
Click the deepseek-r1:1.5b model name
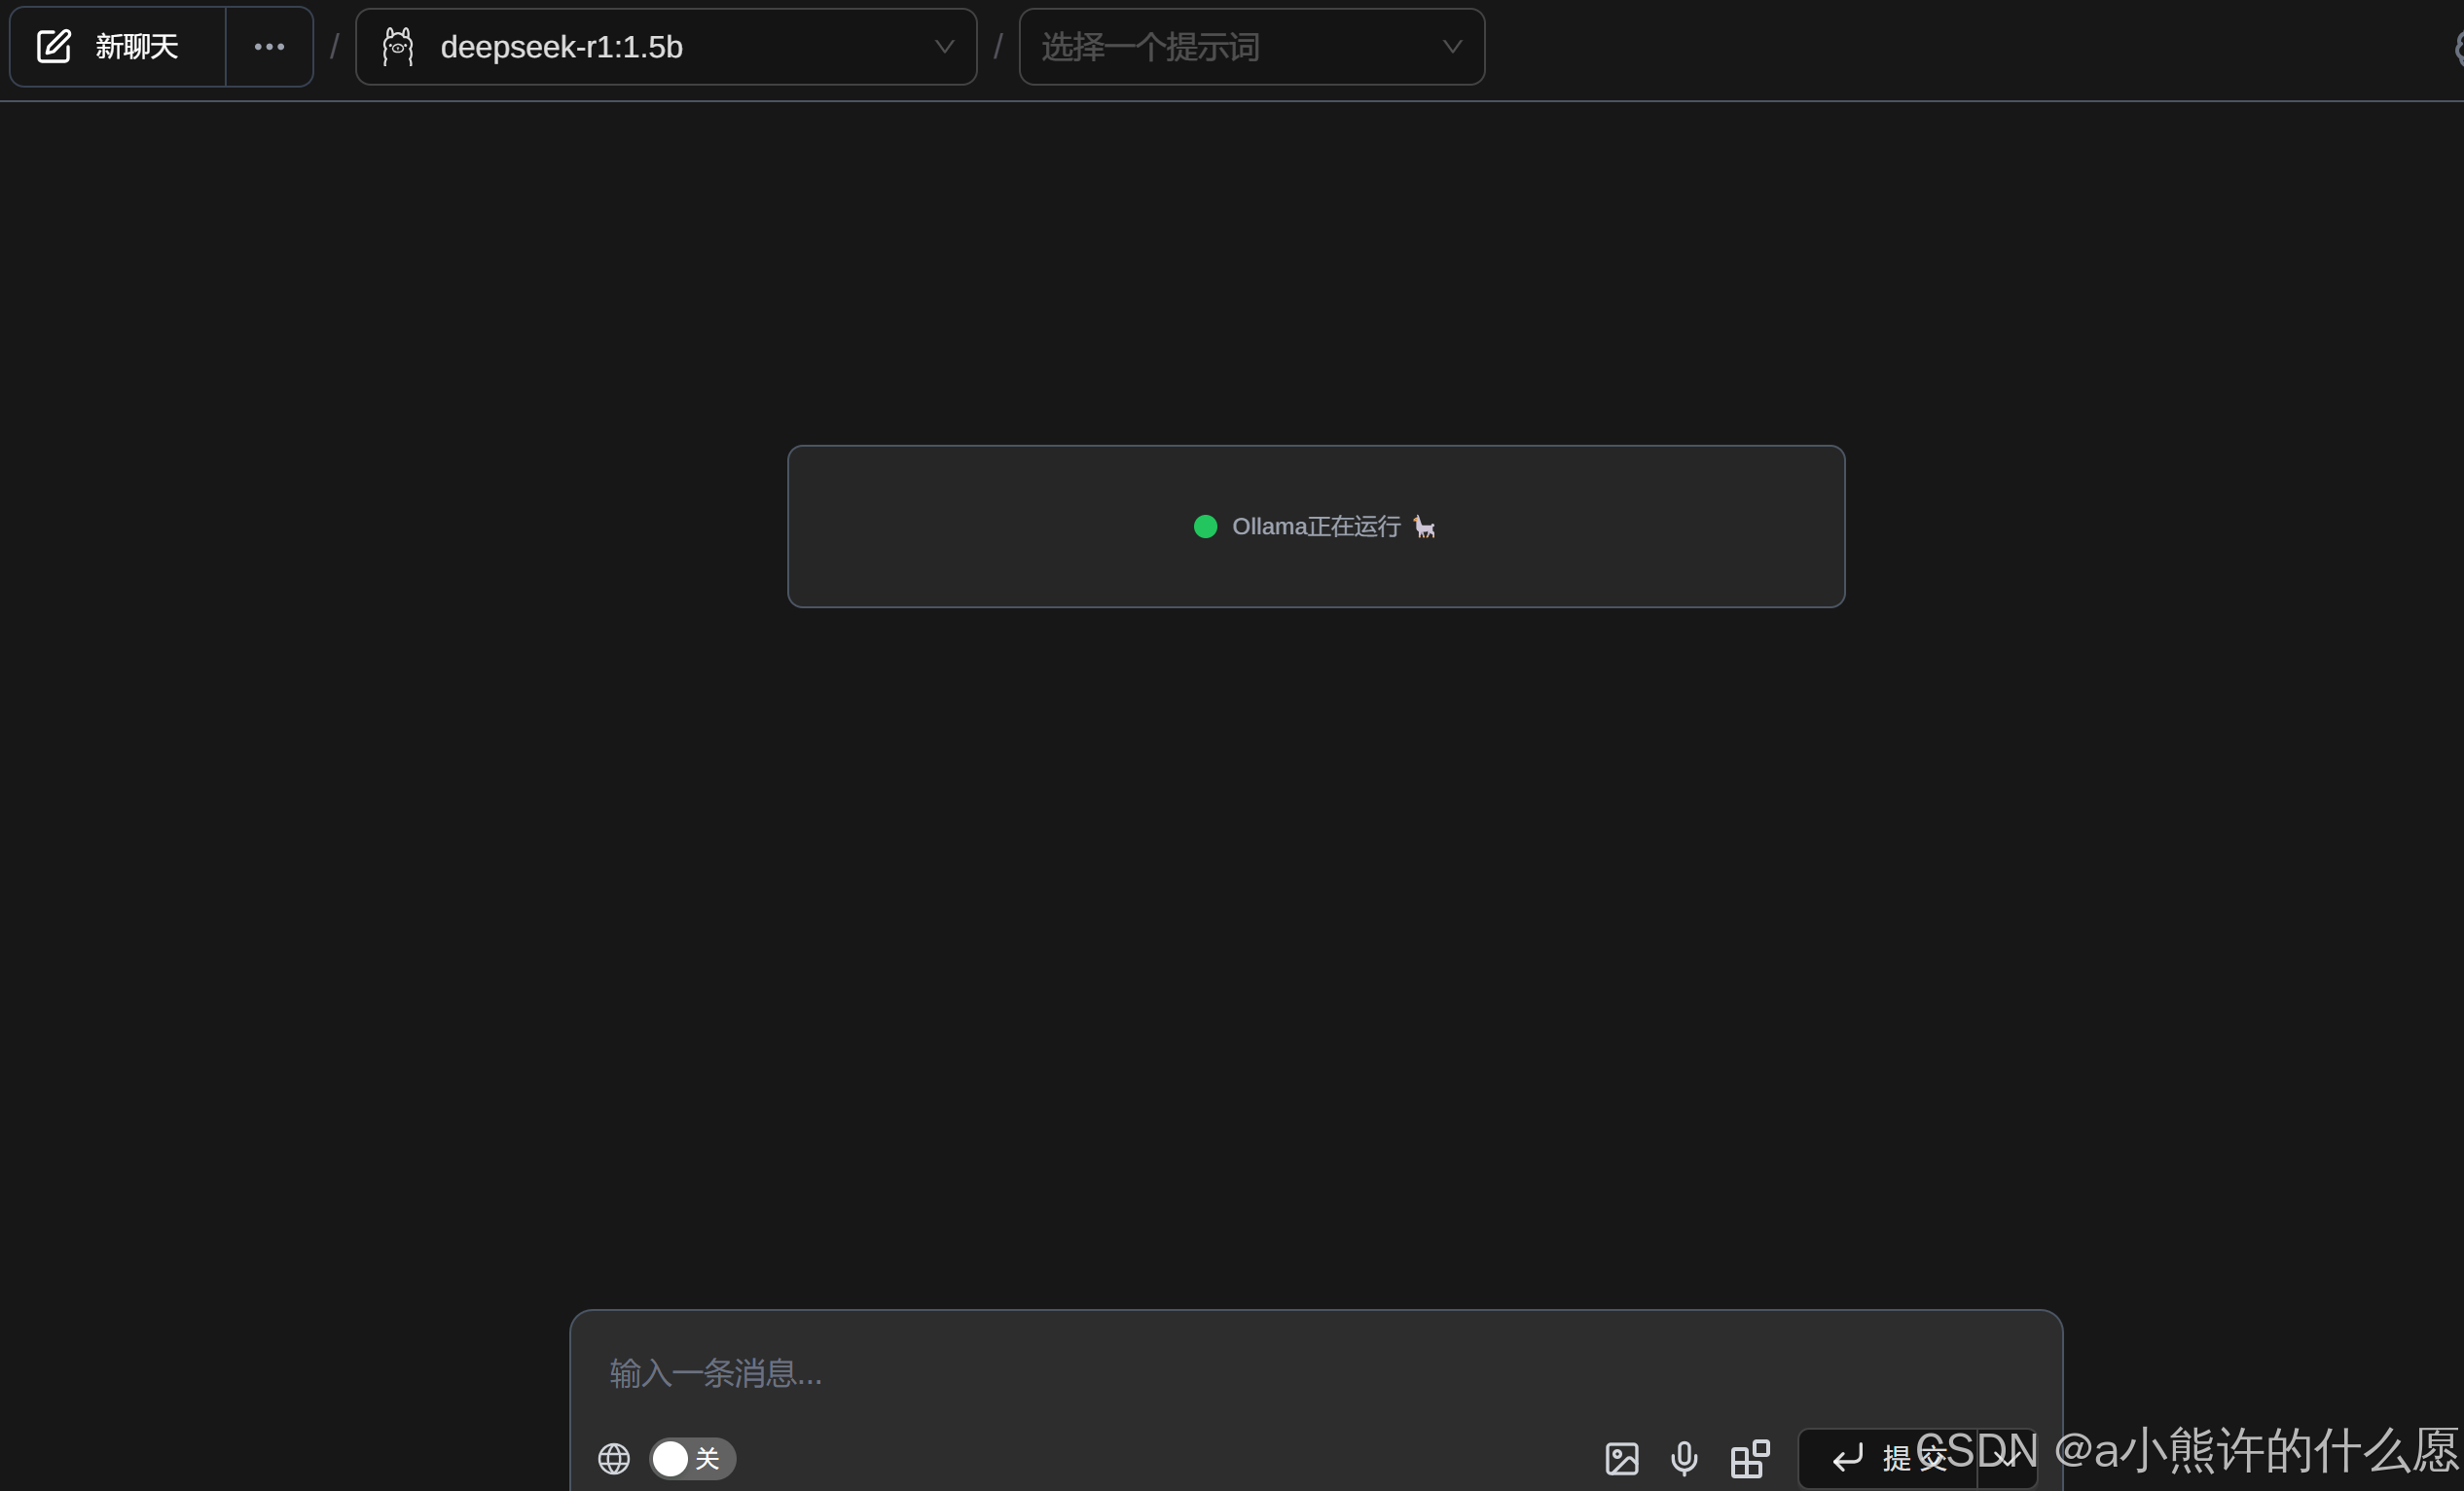tap(561, 47)
